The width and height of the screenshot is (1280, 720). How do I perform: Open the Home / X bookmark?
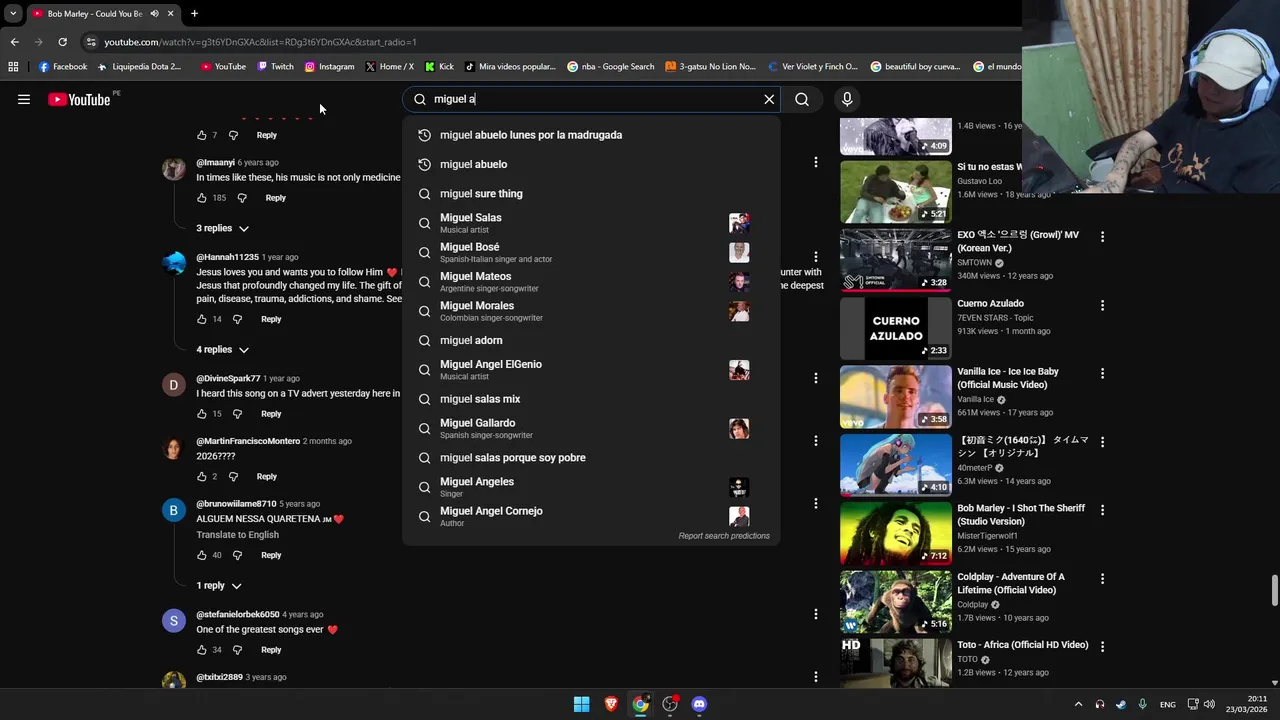pyautogui.click(x=389, y=67)
